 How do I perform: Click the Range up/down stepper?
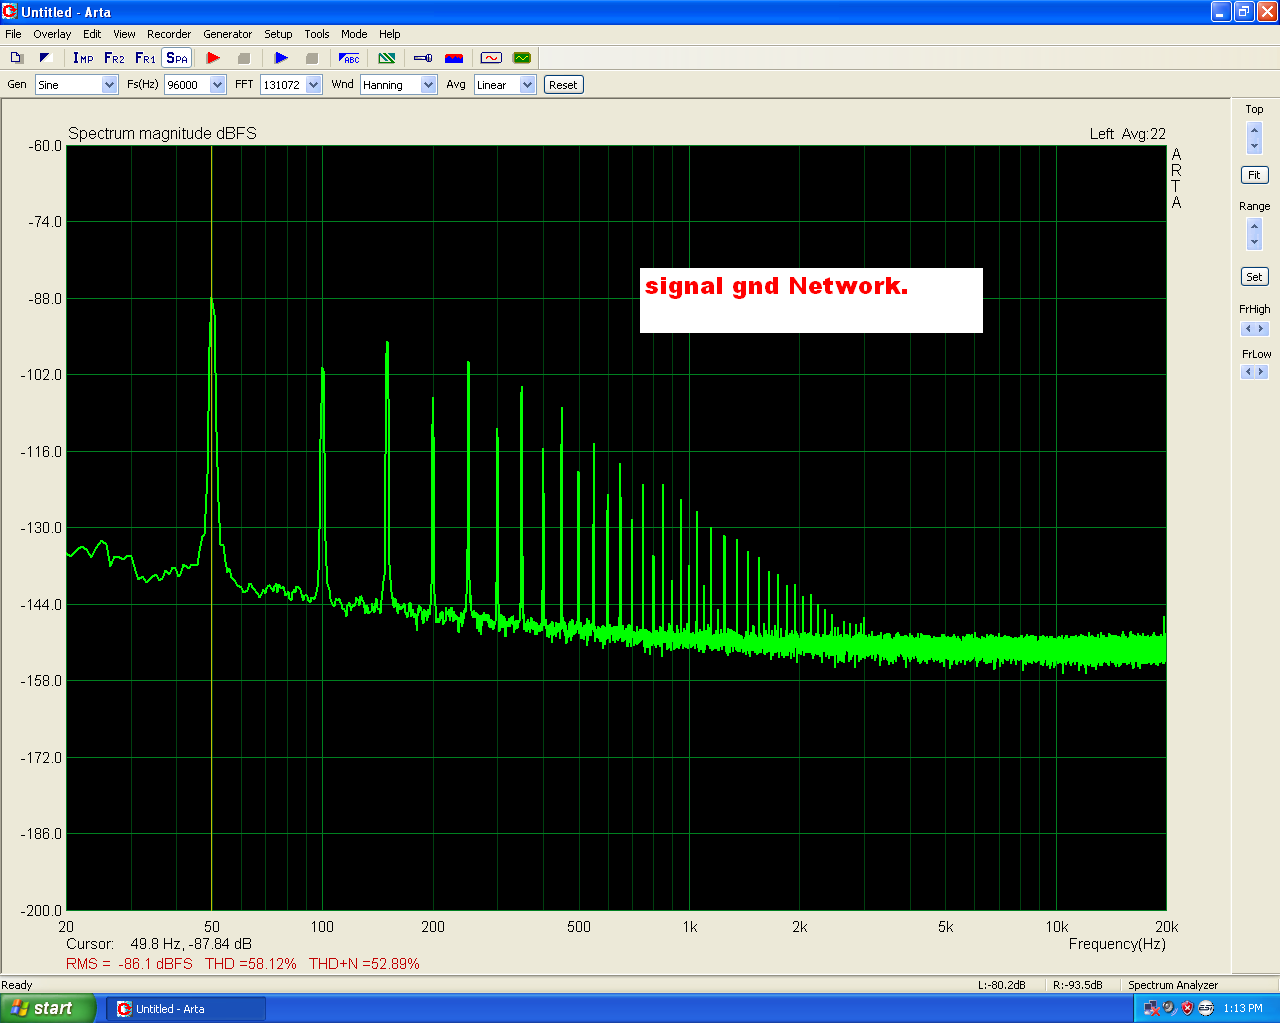pos(1254,234)
